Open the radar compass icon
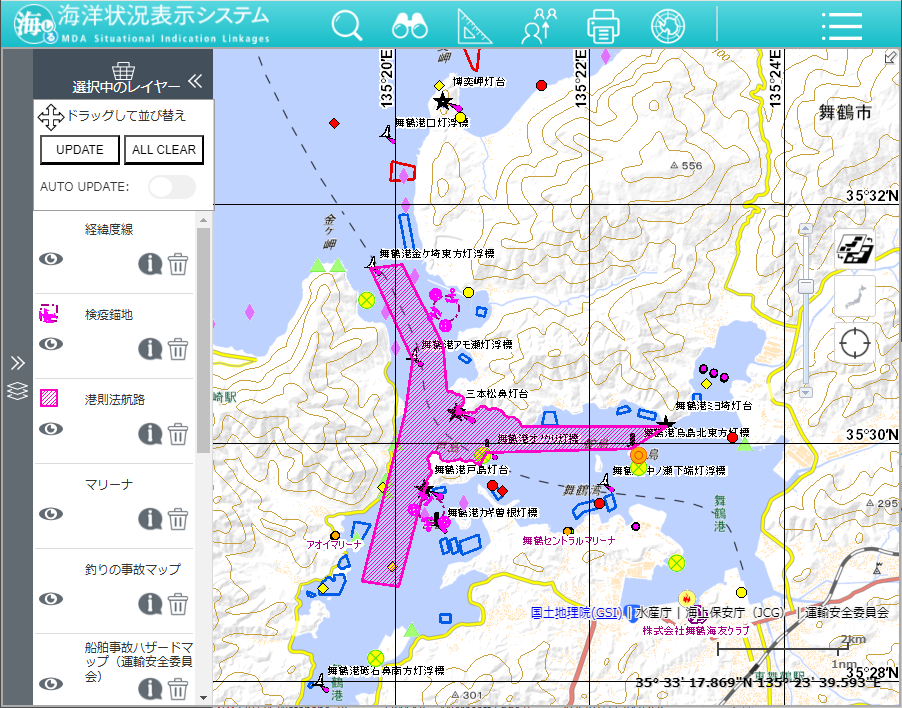 (668, 25)
